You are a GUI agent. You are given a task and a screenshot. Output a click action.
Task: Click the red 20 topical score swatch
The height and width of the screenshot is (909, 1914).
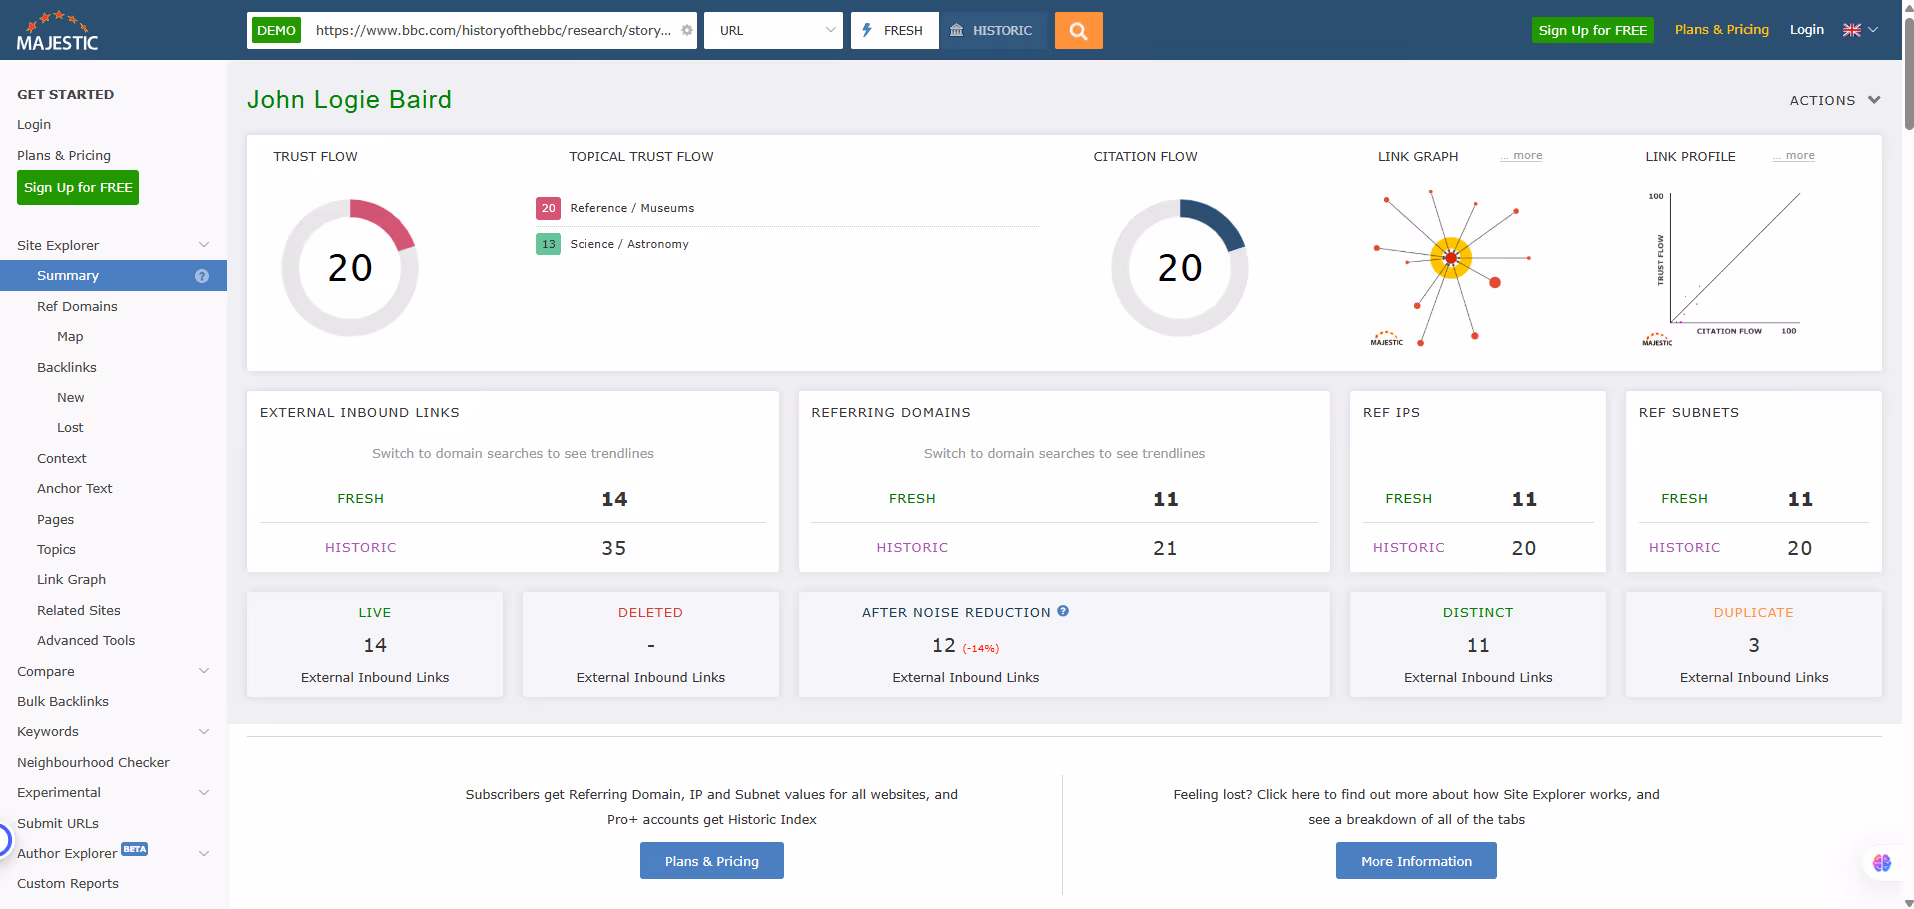click(x=548, y=208)
